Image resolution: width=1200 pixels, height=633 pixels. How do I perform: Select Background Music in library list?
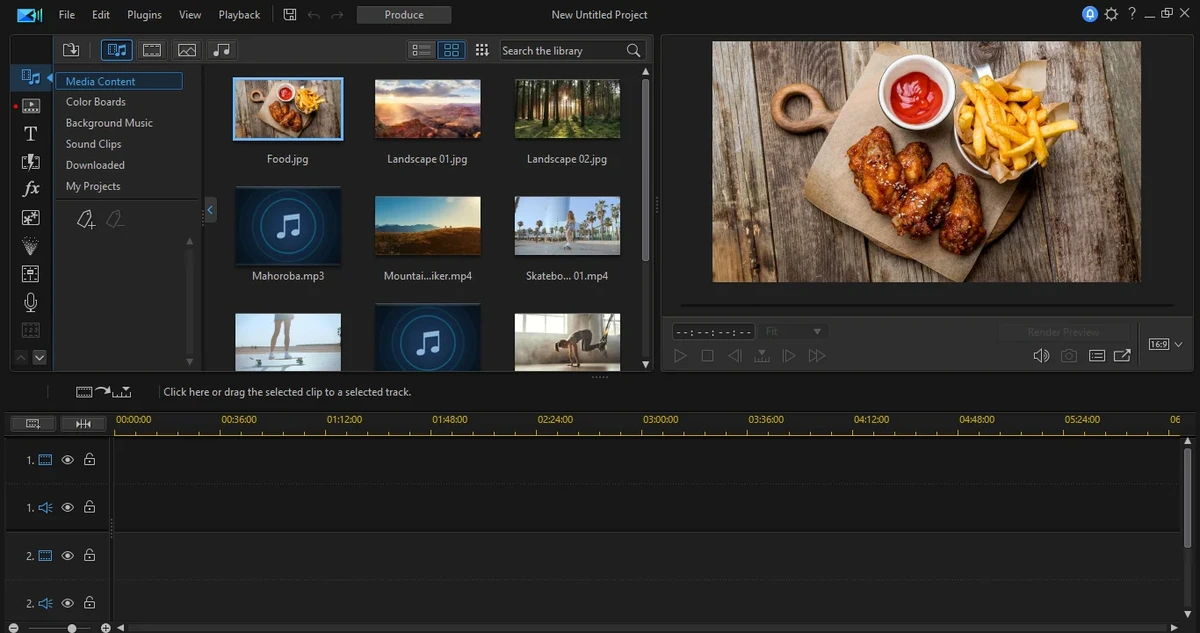tap(109, 123)
